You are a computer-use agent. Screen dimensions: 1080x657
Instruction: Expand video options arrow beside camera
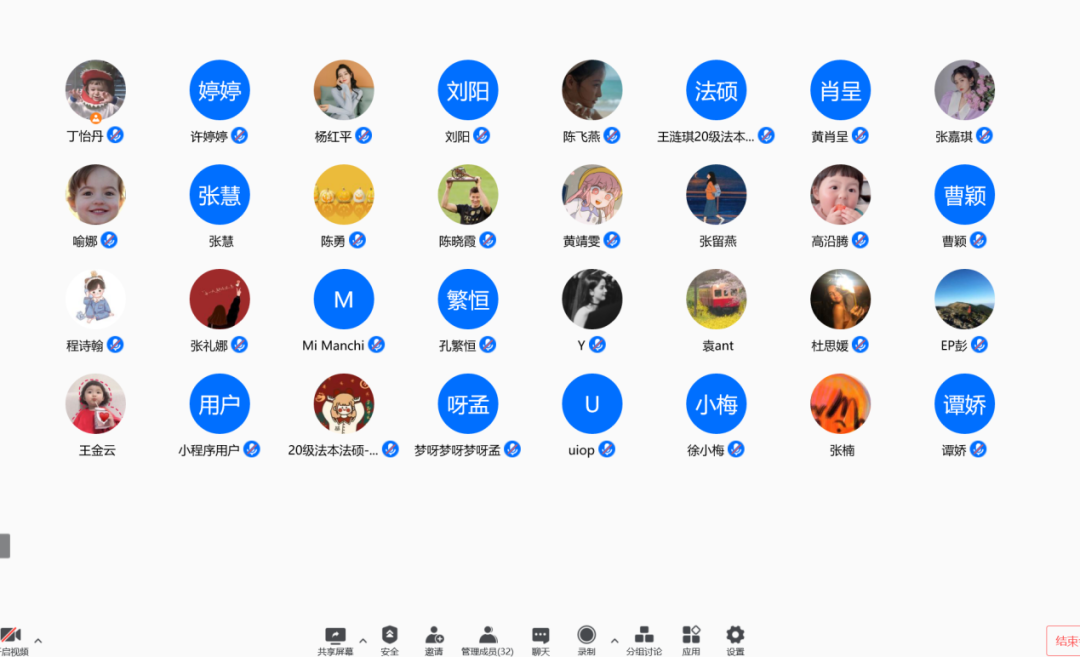pos(38,641)
